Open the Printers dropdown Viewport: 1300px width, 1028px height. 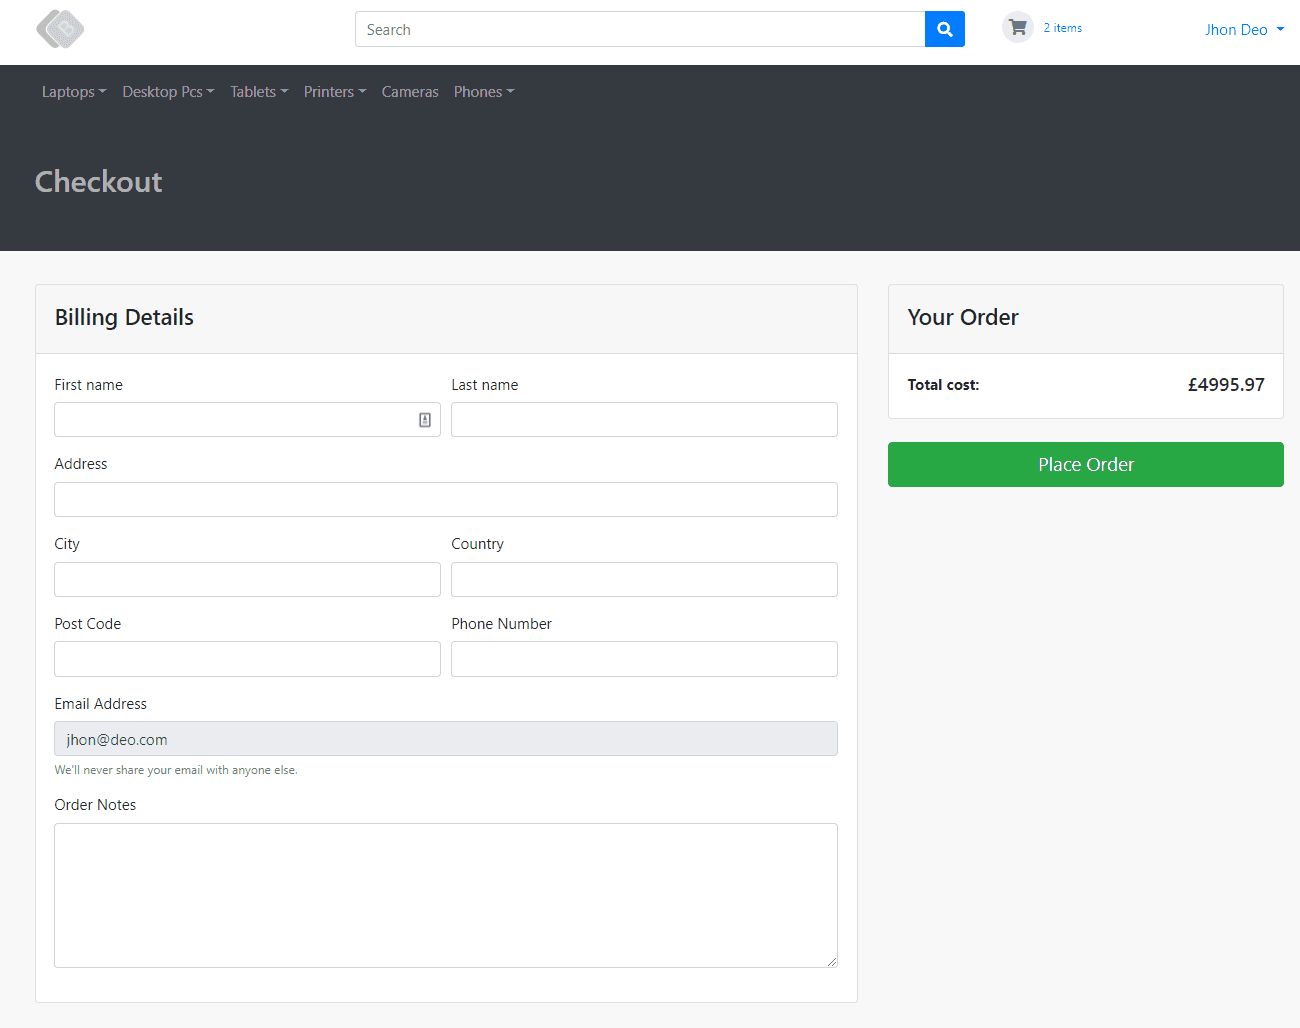(x=334, y=91)
